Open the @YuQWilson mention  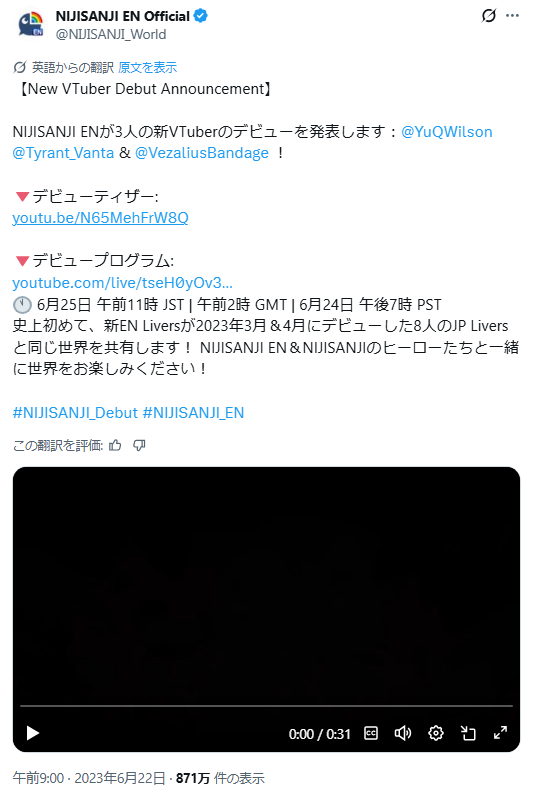point(447,132)
